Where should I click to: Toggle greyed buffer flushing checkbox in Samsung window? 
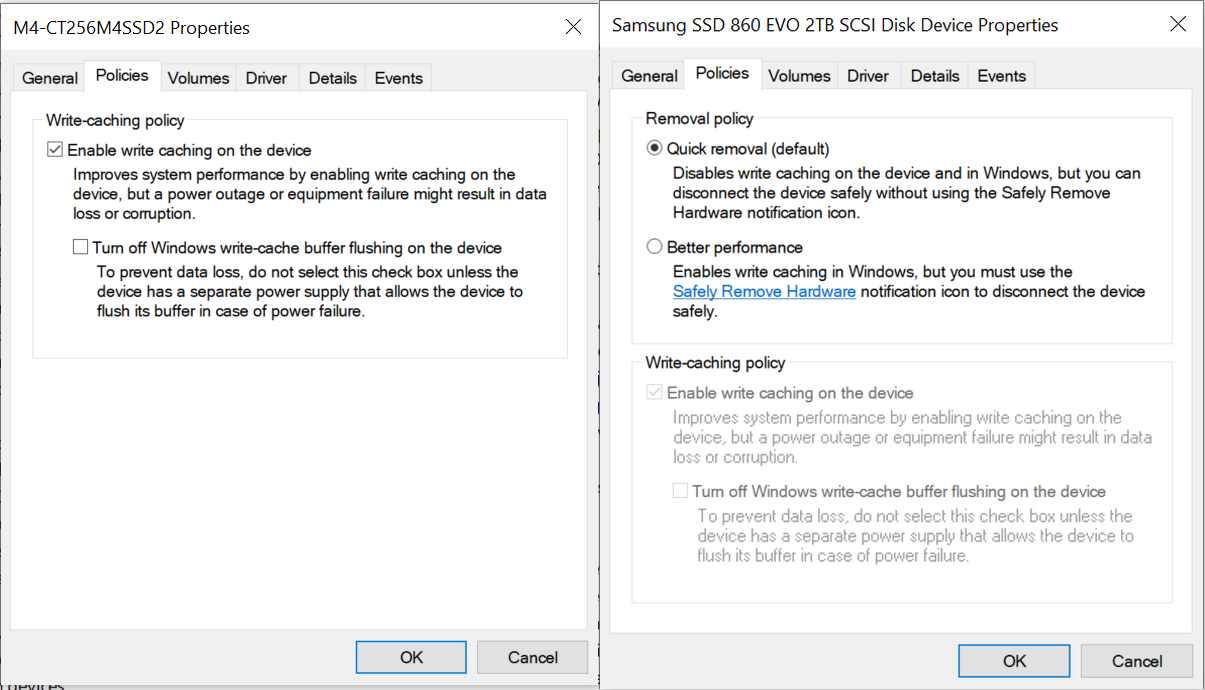[x=680, y=491]
